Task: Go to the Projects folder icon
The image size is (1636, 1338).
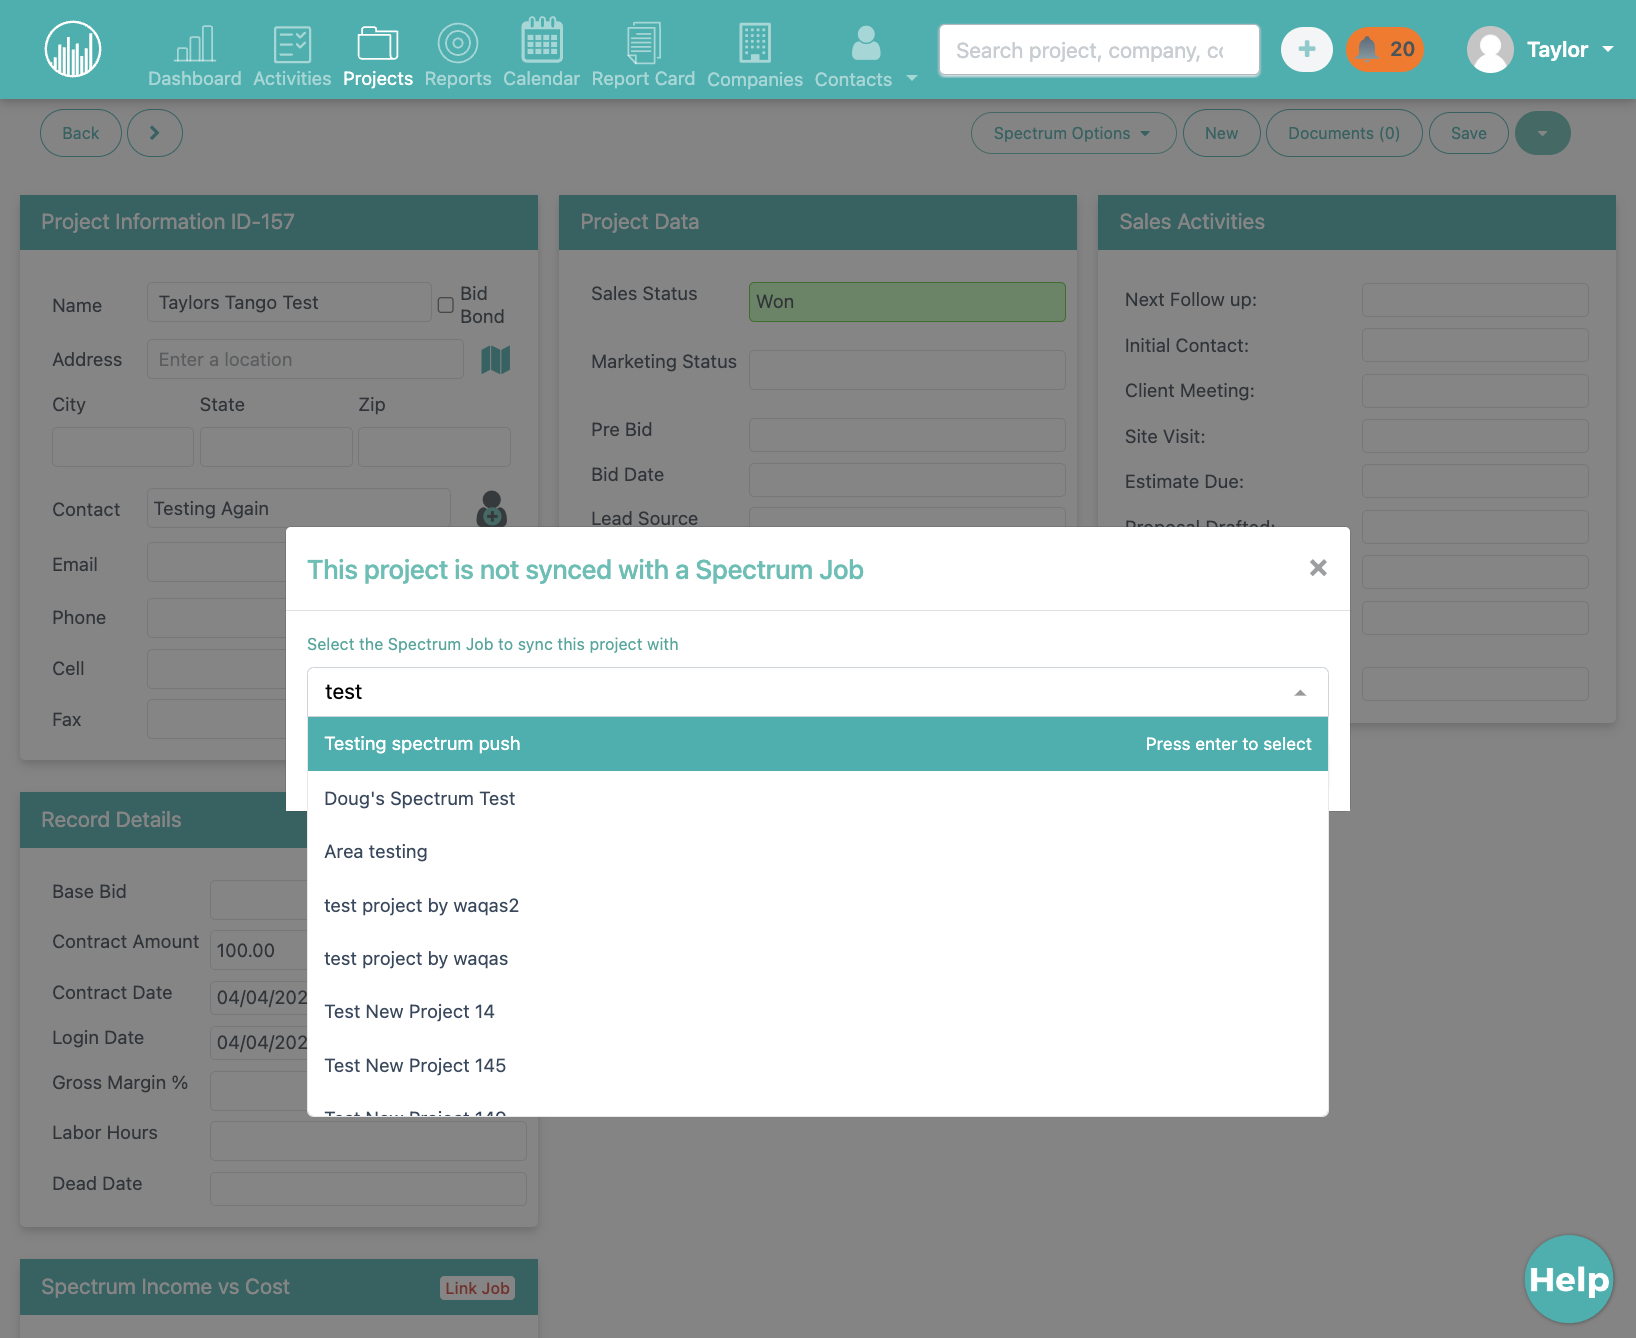Action: (378, 44)
